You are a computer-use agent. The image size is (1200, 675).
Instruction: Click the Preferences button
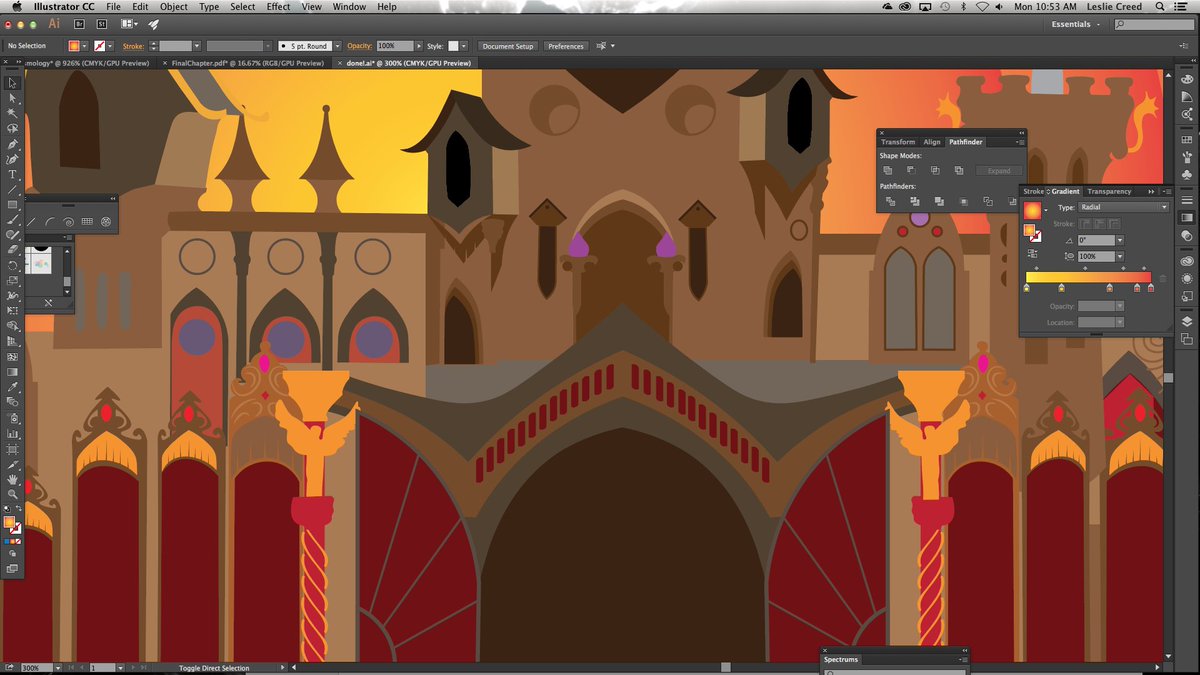(x=565, y=46)
